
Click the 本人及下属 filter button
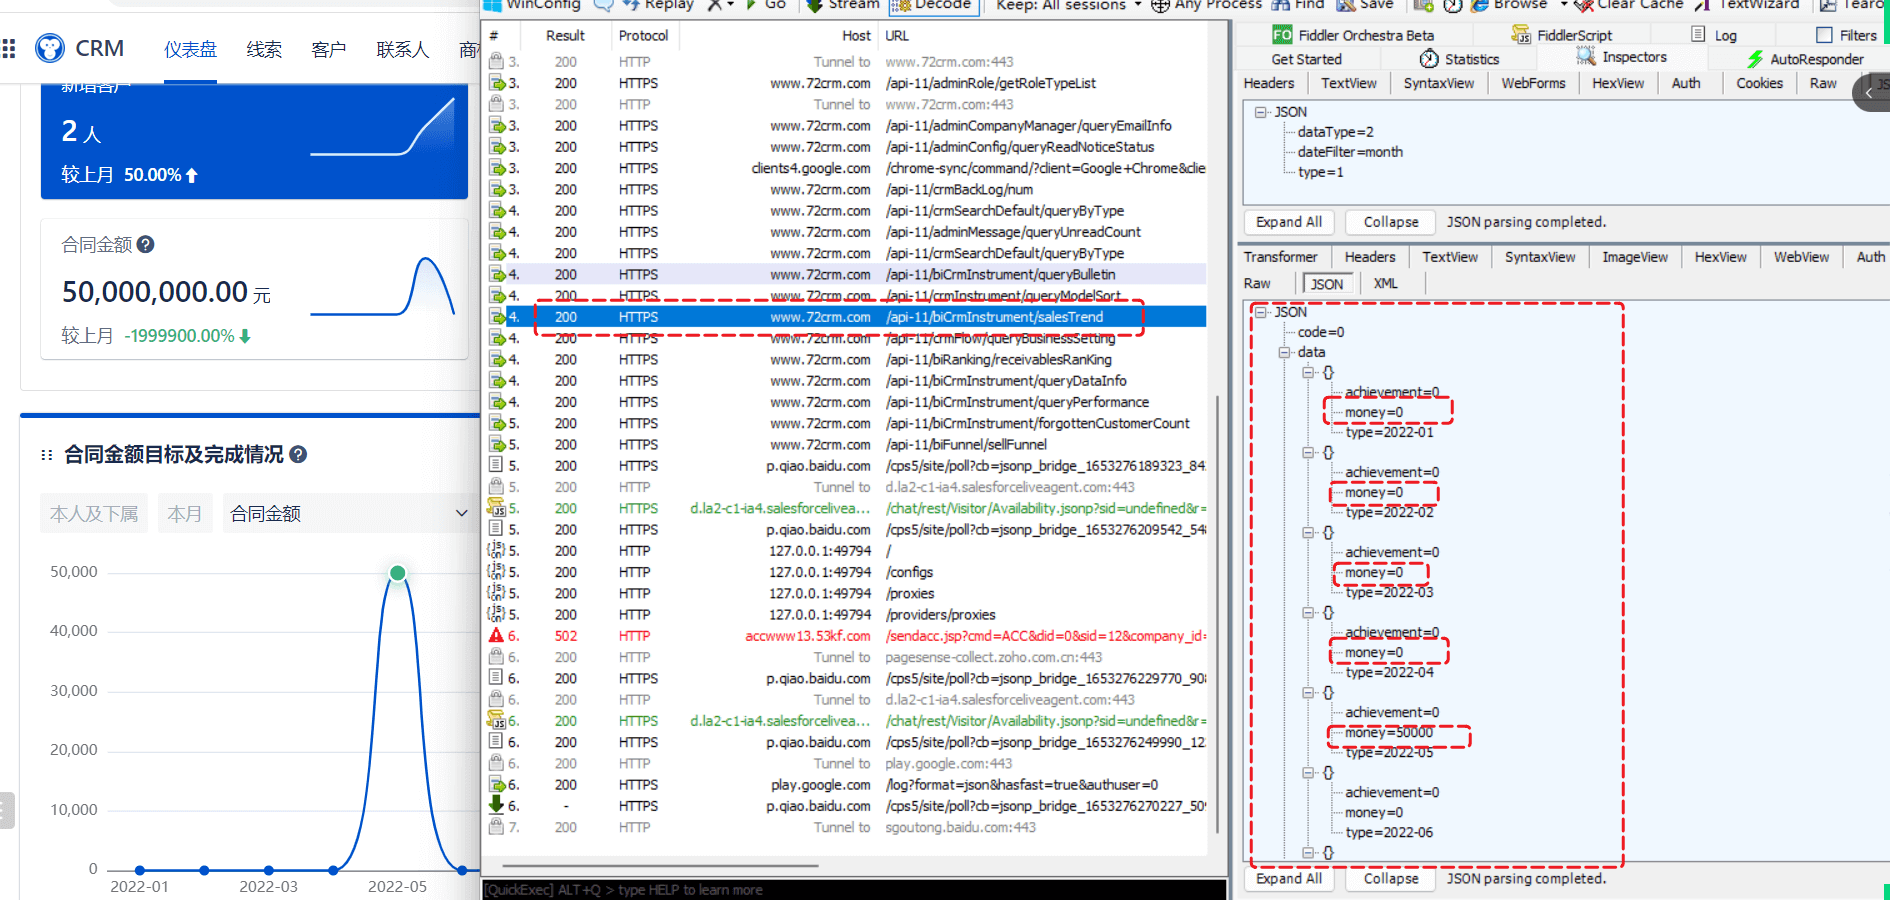(94, 513)
